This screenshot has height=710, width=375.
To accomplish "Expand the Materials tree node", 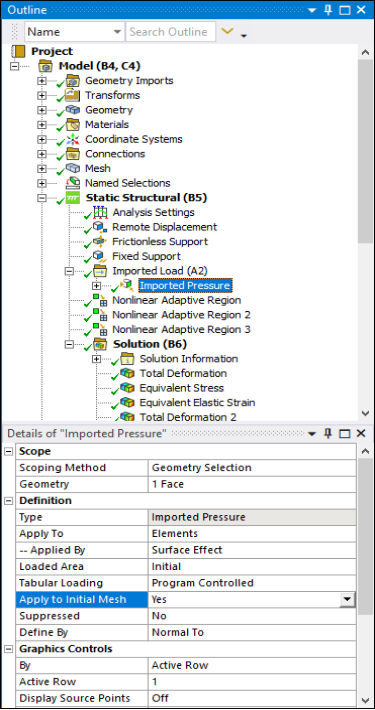I will coord(42,125).
